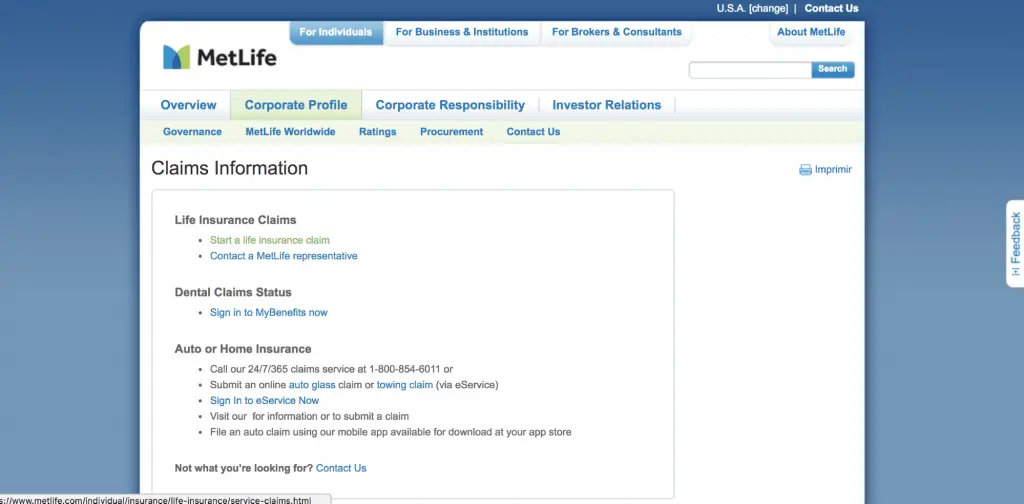Open the auto glass claim link
Viewport: 1024px width, 504px height.
[312, 385]
